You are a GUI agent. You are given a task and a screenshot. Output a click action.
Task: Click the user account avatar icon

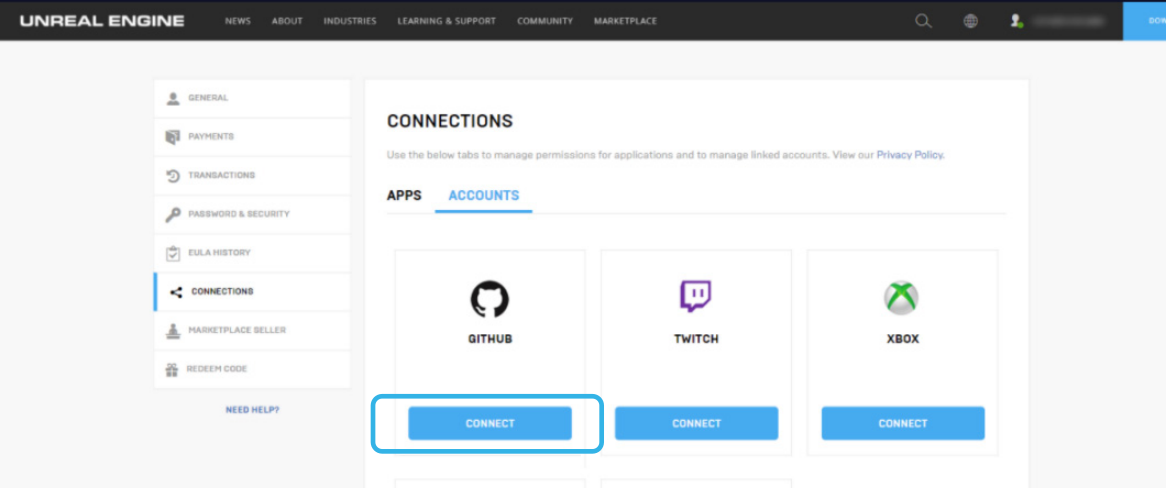tap(1017, 21)
